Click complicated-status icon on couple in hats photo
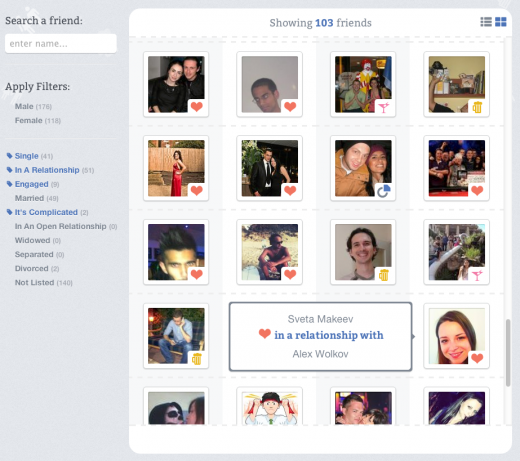This screenshot has height=461, width=520. (383, 191)
